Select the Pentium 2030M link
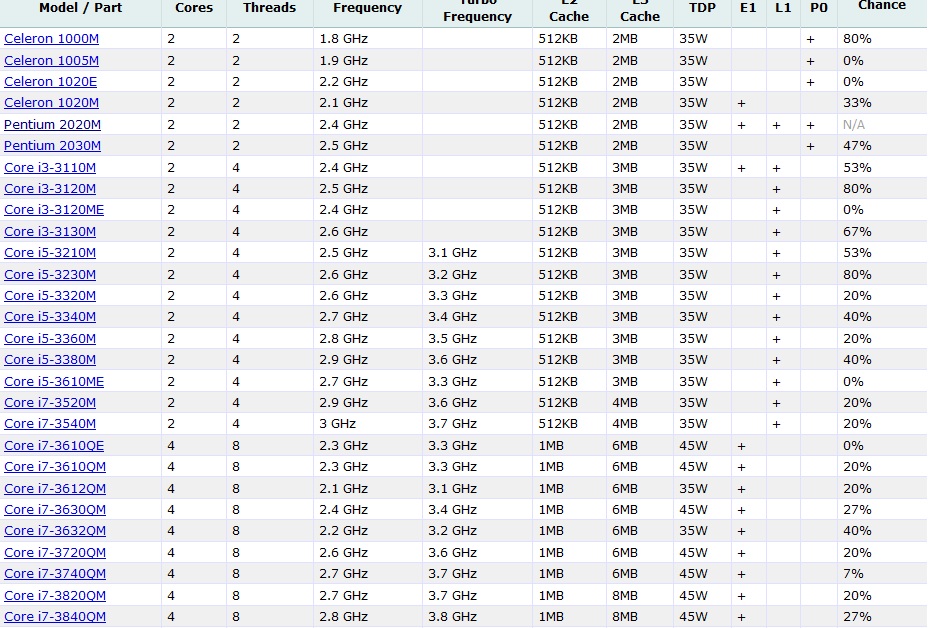949x628 pixels. 52,146
